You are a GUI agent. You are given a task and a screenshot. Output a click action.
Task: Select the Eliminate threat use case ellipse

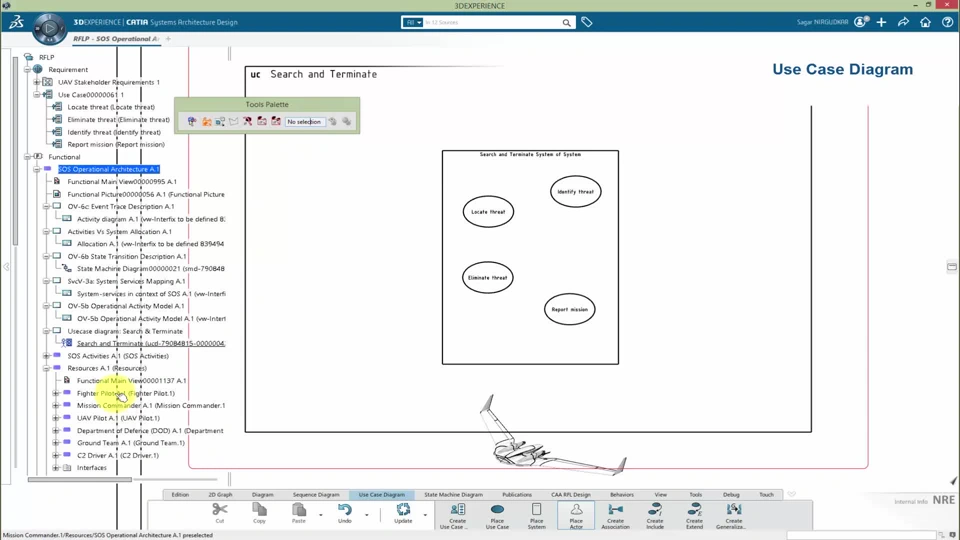tap(487, 278)
